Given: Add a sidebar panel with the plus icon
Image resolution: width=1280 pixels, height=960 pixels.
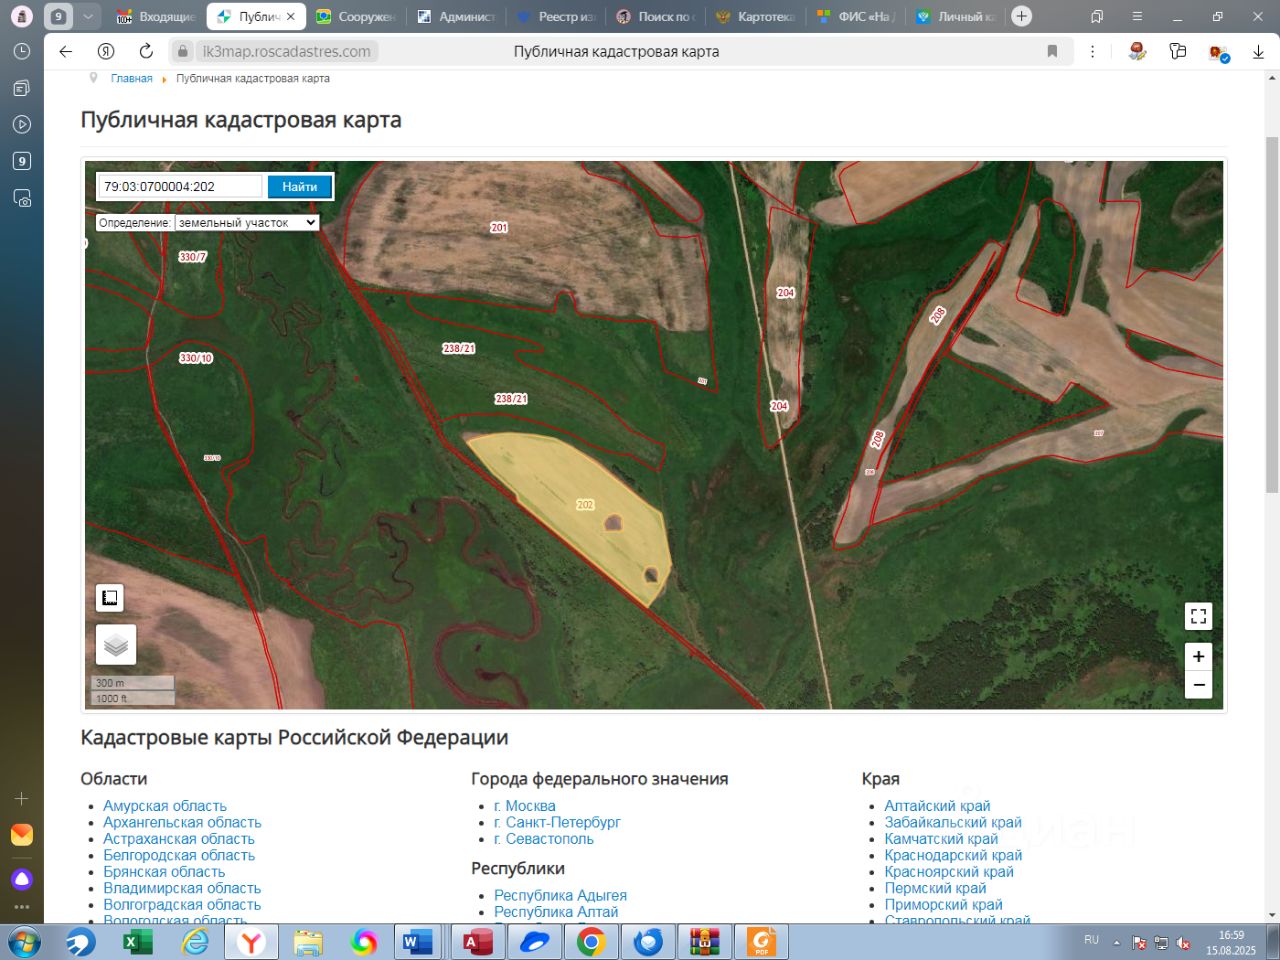Looking at the screenshot, I should click(x=22, y=799).
